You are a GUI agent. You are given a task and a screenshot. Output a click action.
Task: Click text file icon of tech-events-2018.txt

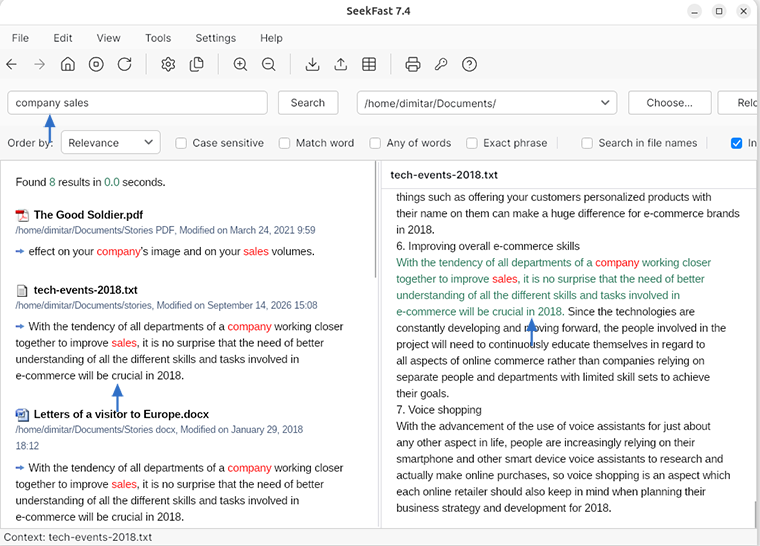pyautogui.click(x=22, y=290)
